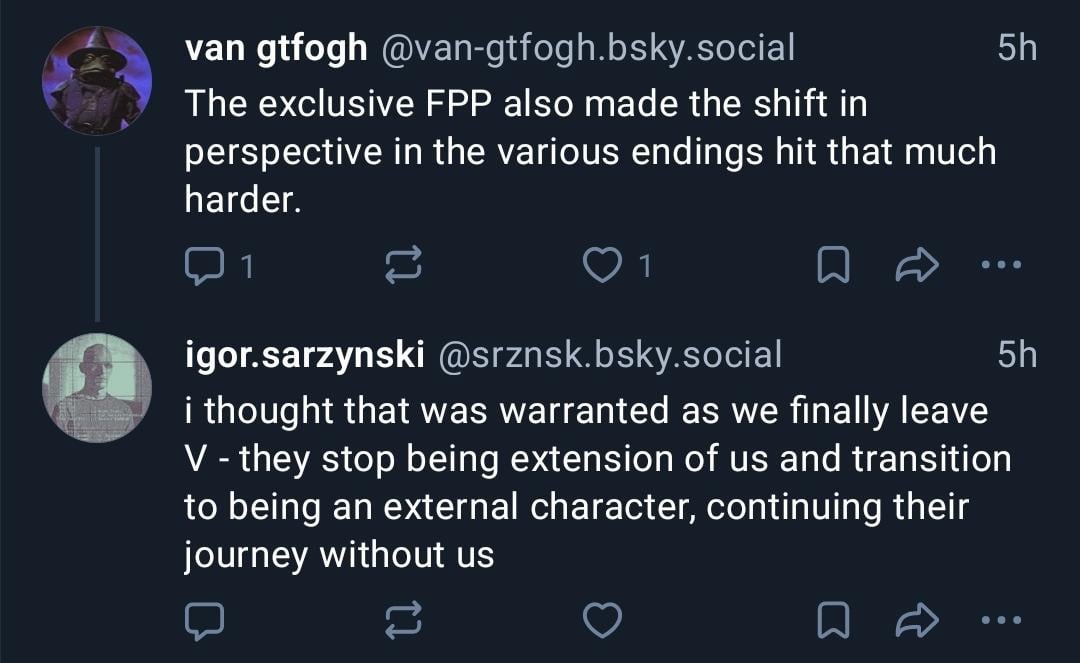This screenshot has width=1080, height=663.
Task: Visit @van-gtfogh.bsky.social handle
Action: pos(588,48)
